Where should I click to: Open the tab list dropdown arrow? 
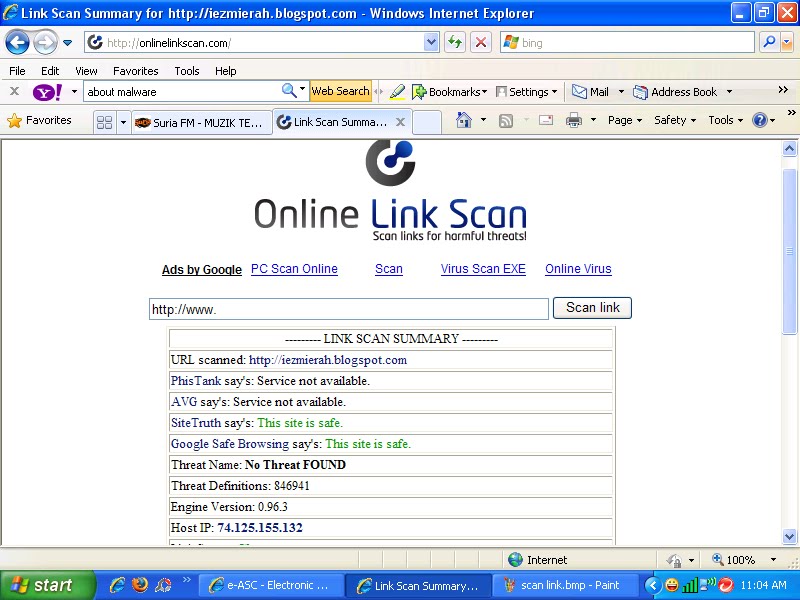tap(123, 122)
